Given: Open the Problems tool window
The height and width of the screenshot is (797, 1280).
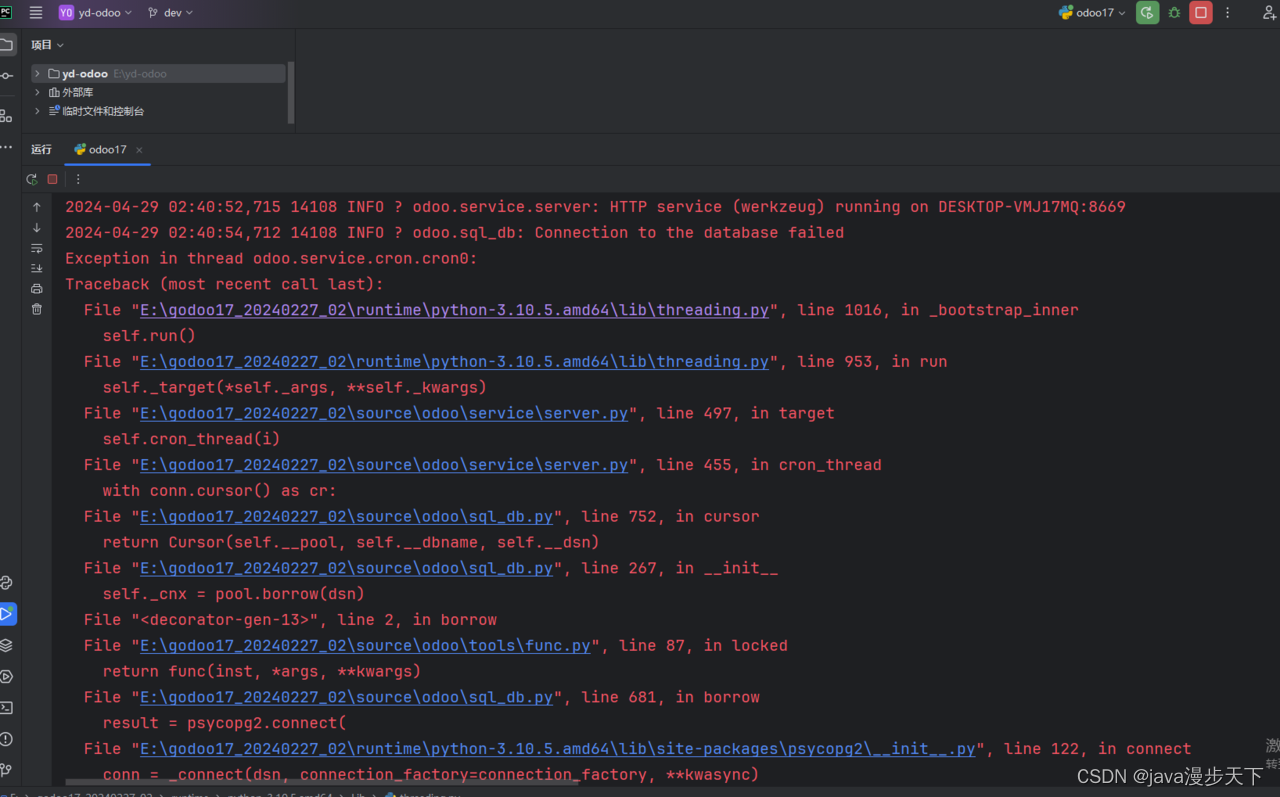Looking at the screenshot, I should tap(7, 739).
